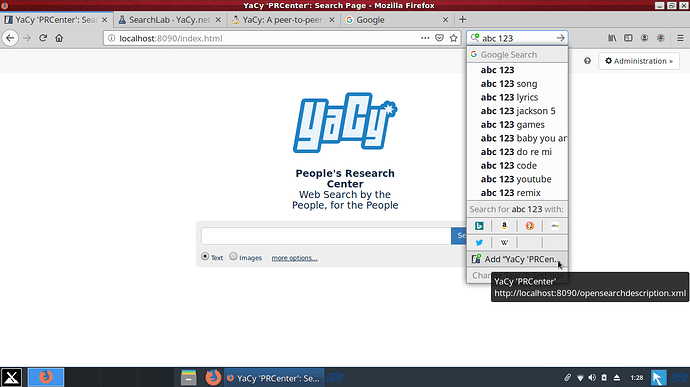Search abc 123 with eBay
The height and width of the screenshot is (387, 690).
[555, 226]
